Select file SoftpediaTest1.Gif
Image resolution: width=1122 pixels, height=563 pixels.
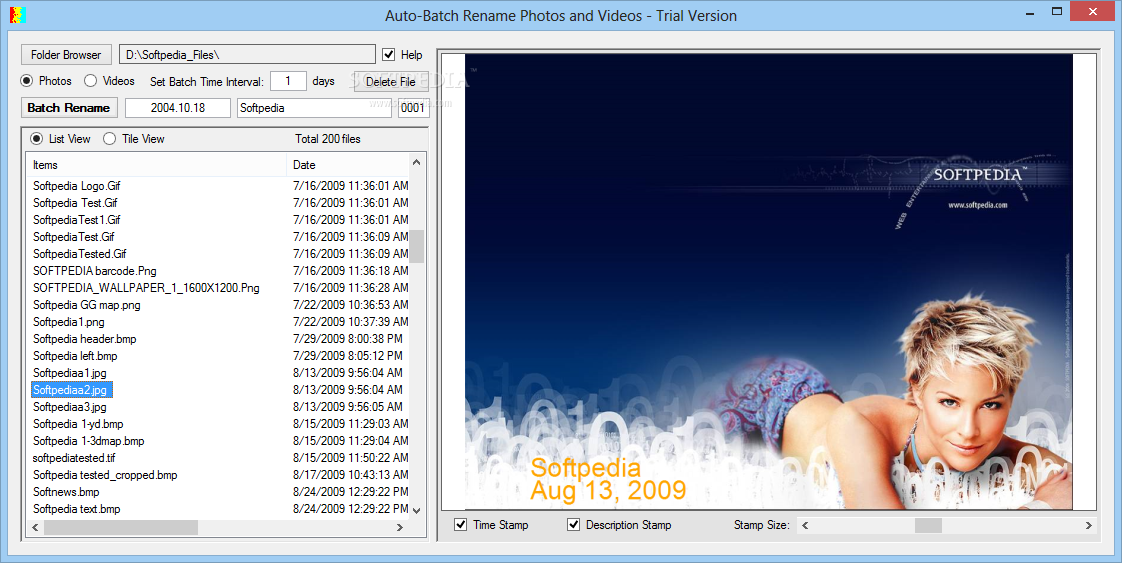coord(77,220)
